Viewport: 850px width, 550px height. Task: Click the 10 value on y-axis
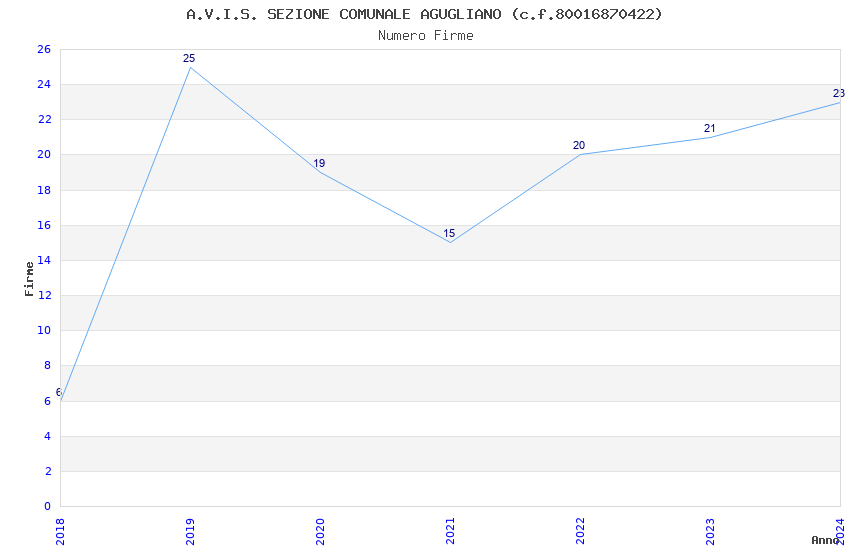(x=44, y=330)
